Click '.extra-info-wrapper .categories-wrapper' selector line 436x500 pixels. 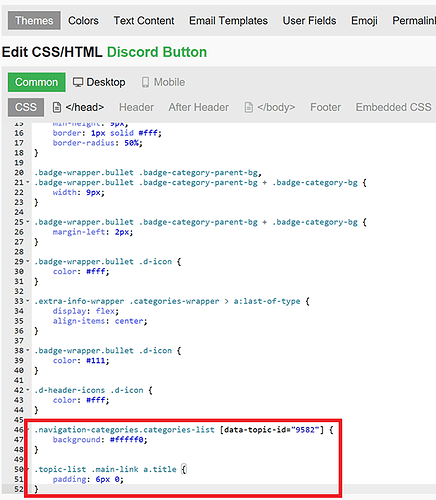[172, 301]
